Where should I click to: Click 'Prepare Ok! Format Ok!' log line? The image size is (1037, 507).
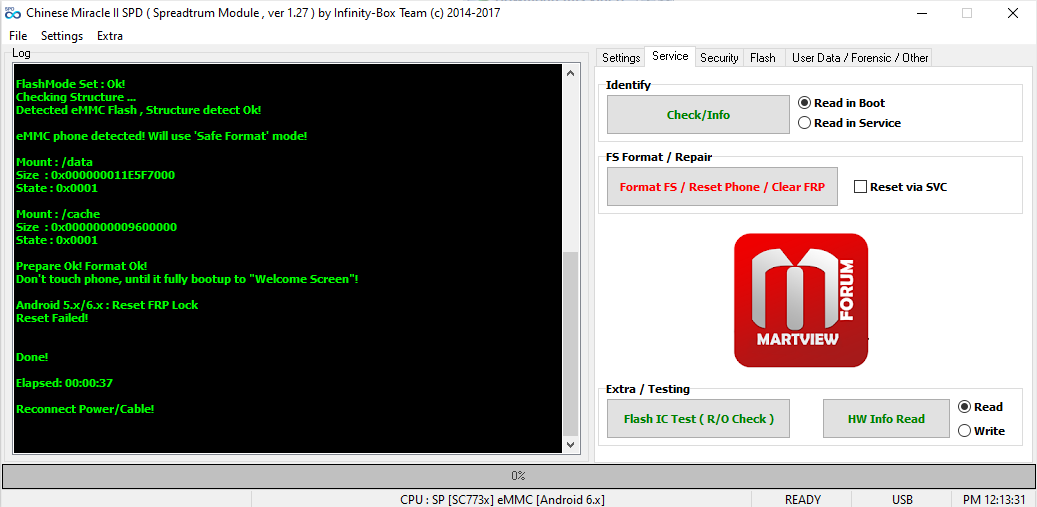point(81,266)
